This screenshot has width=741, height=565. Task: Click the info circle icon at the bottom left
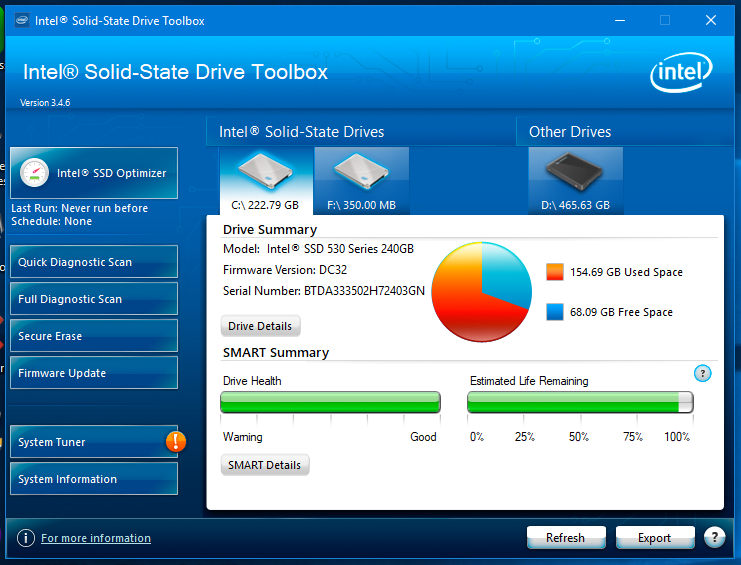(x=26, y=538)
